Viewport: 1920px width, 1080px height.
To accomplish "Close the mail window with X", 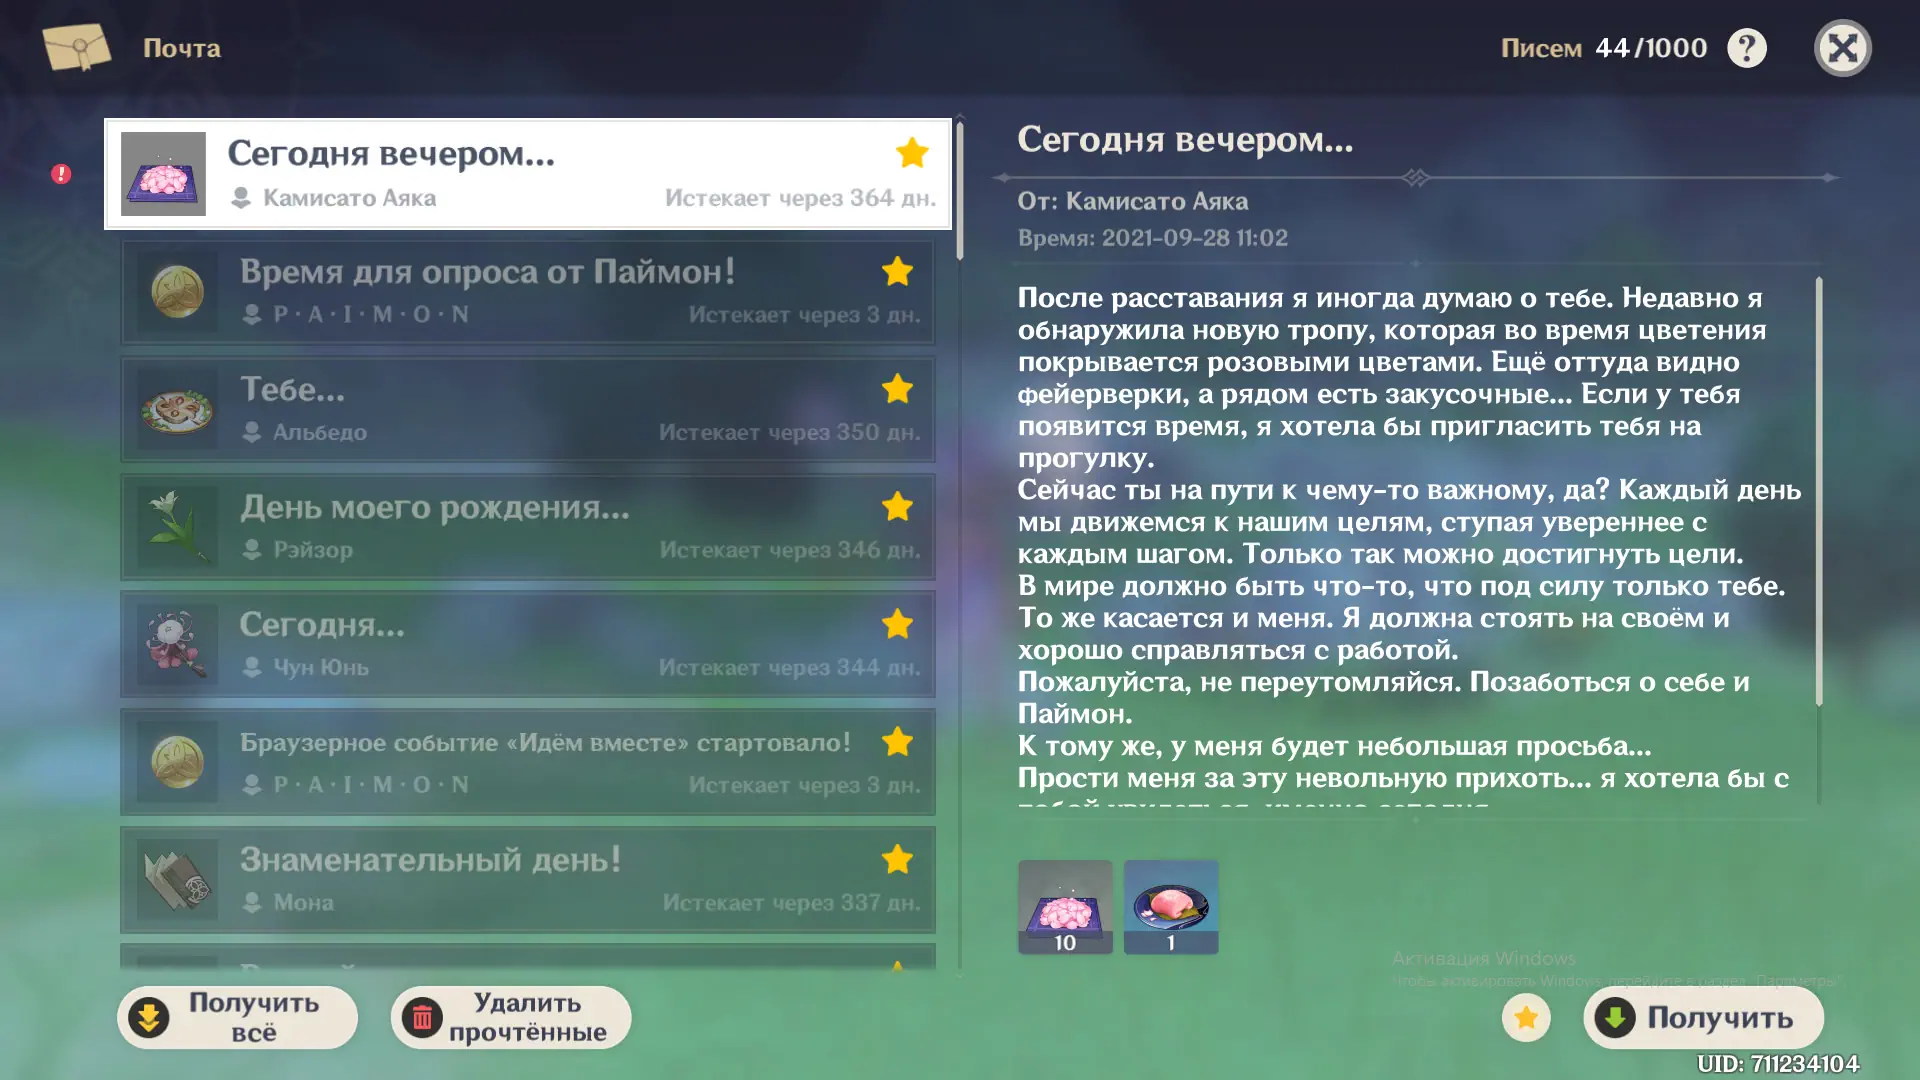I will click(1842, 48).
